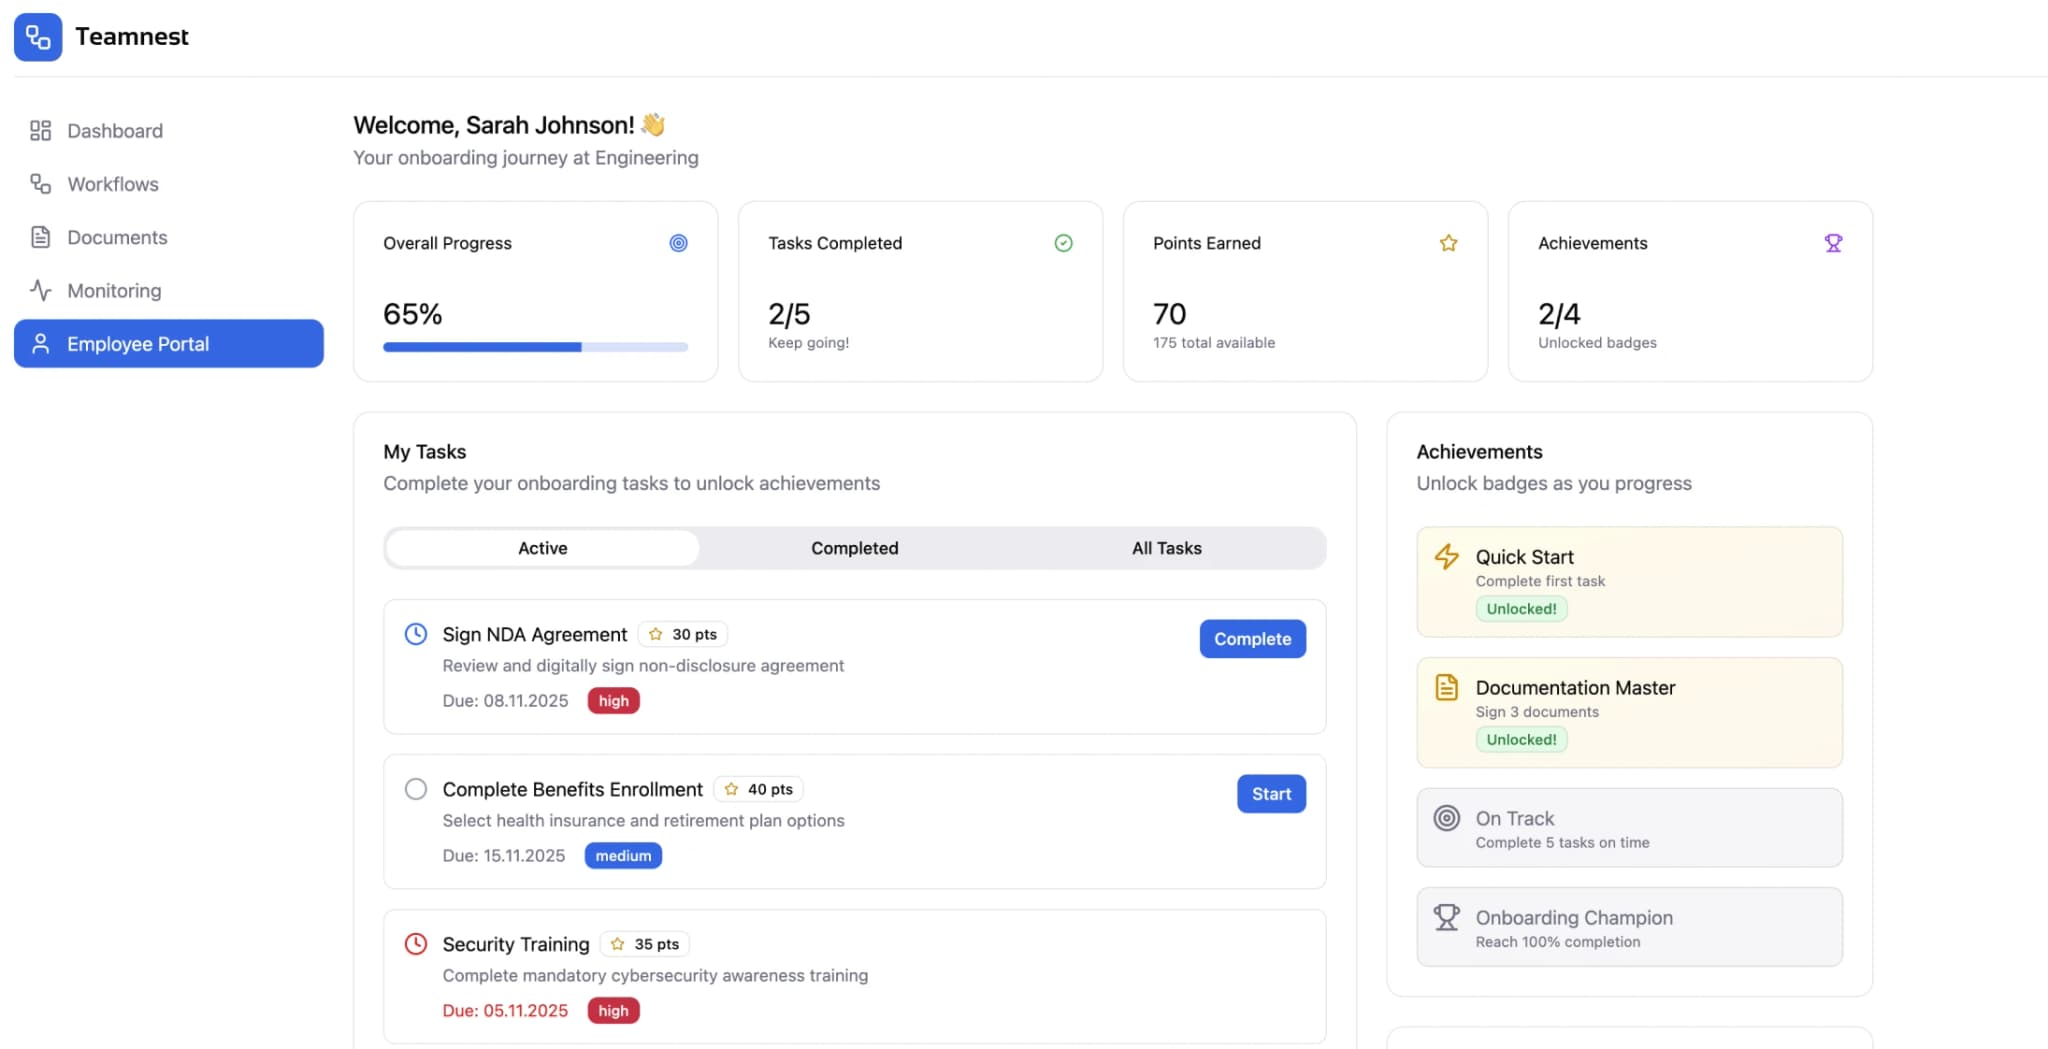The image size is (2048, 1049).
Task: Open the All Tasks tab
Action: (x=1166, y=548)
